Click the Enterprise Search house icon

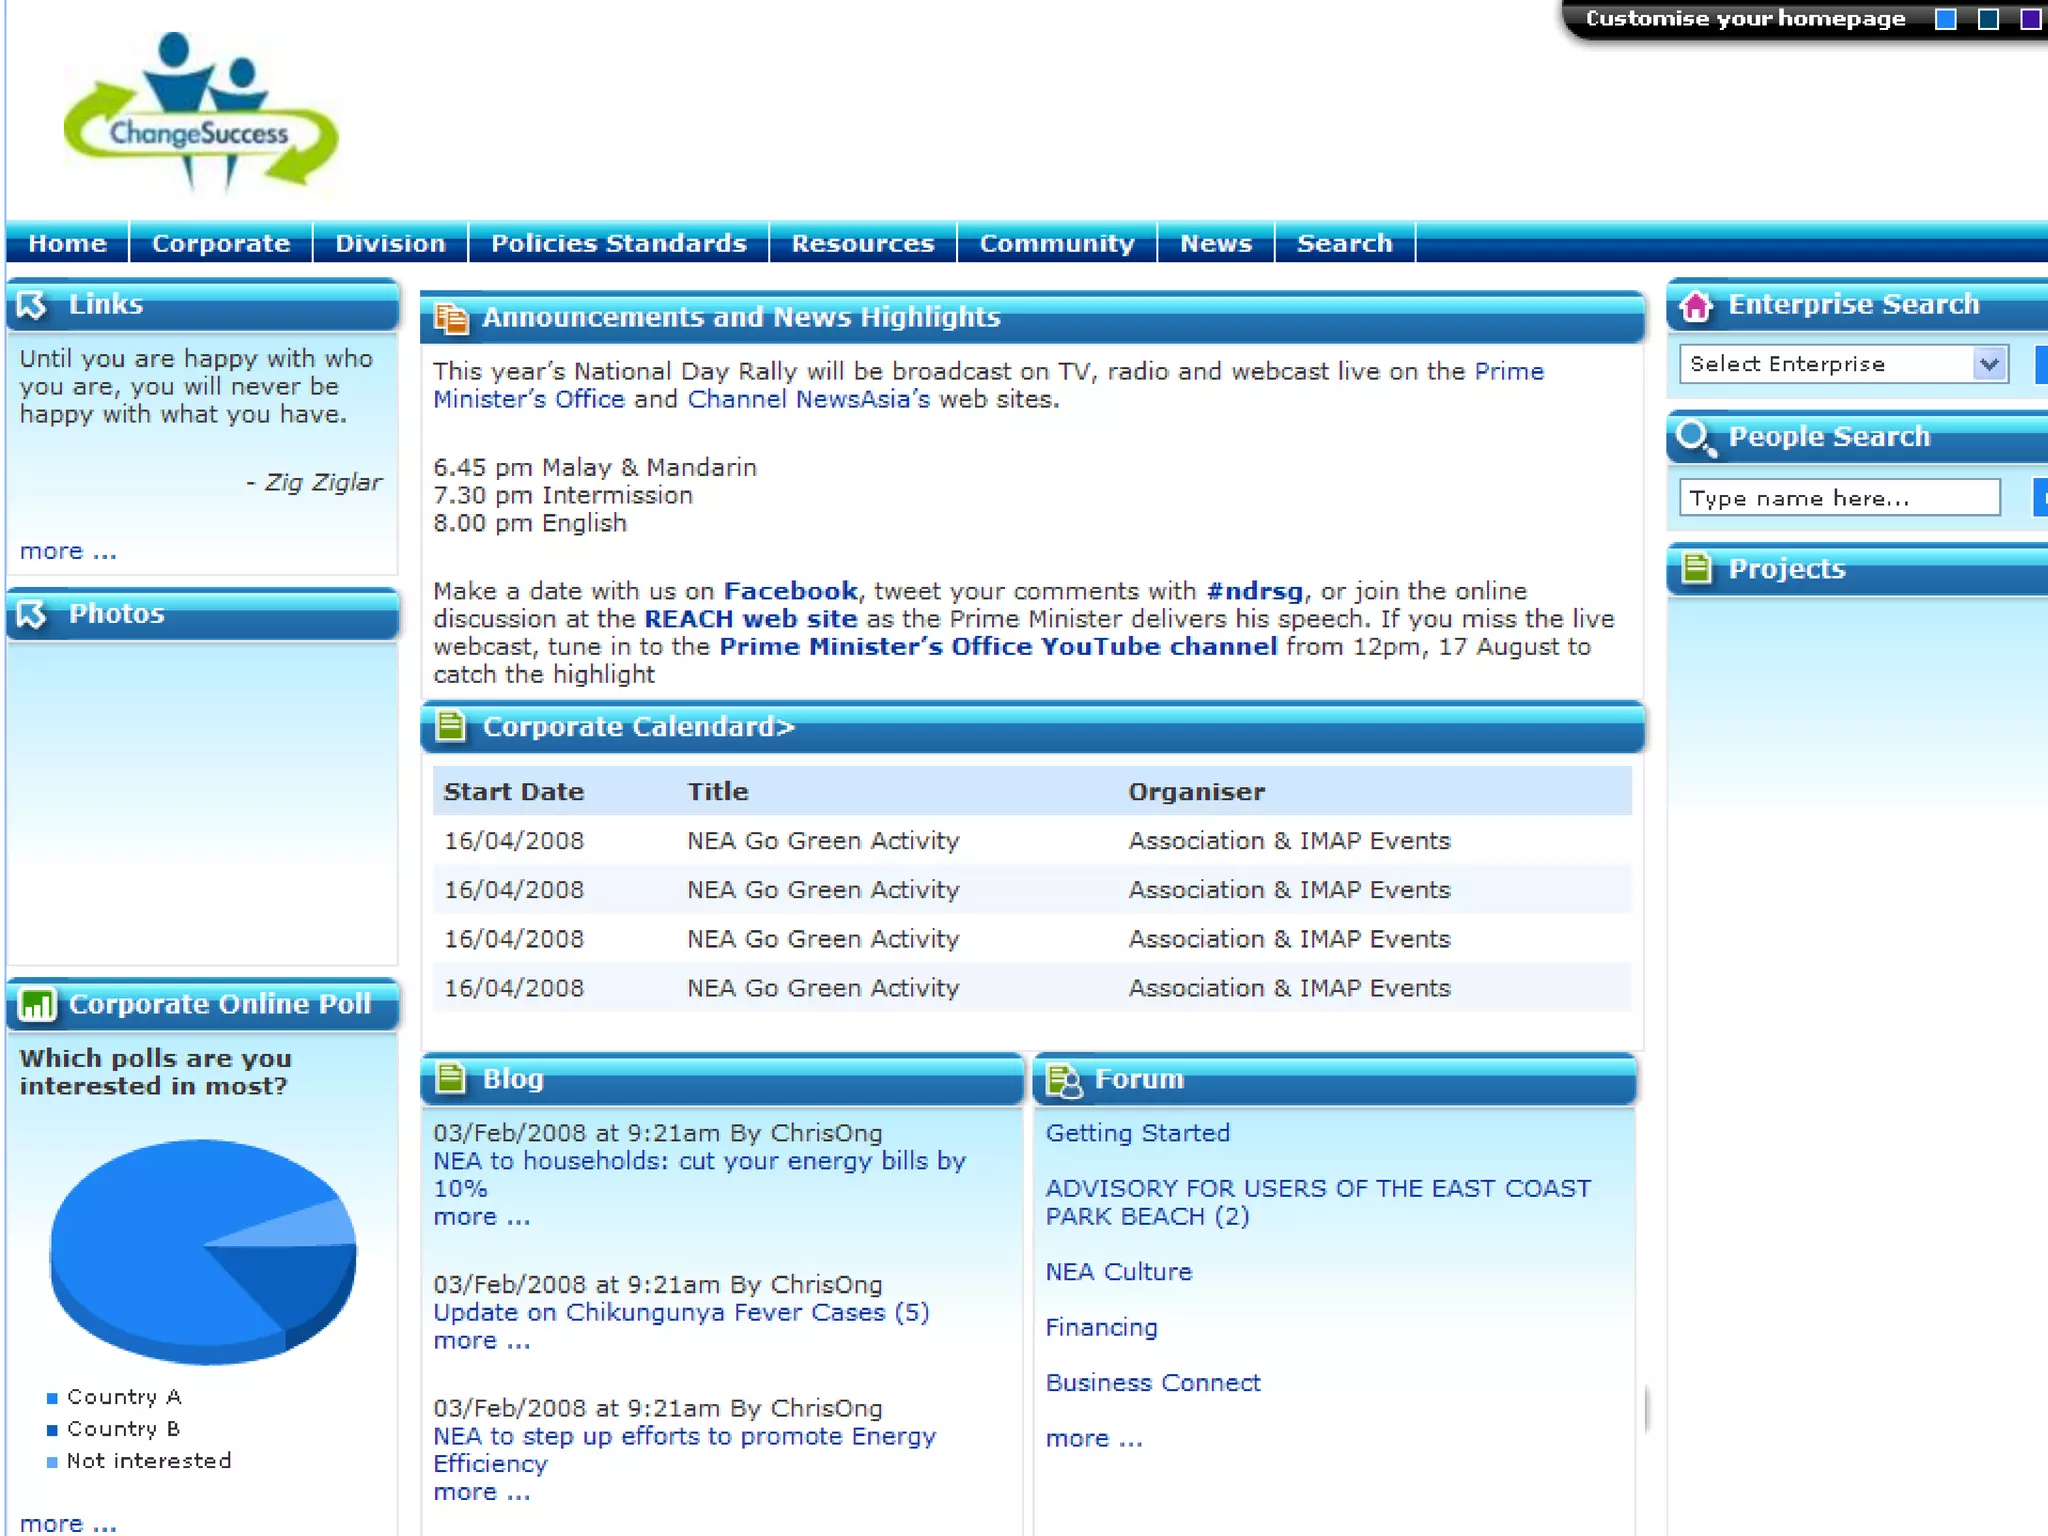pyautogui.click(x=1696, y=305)
